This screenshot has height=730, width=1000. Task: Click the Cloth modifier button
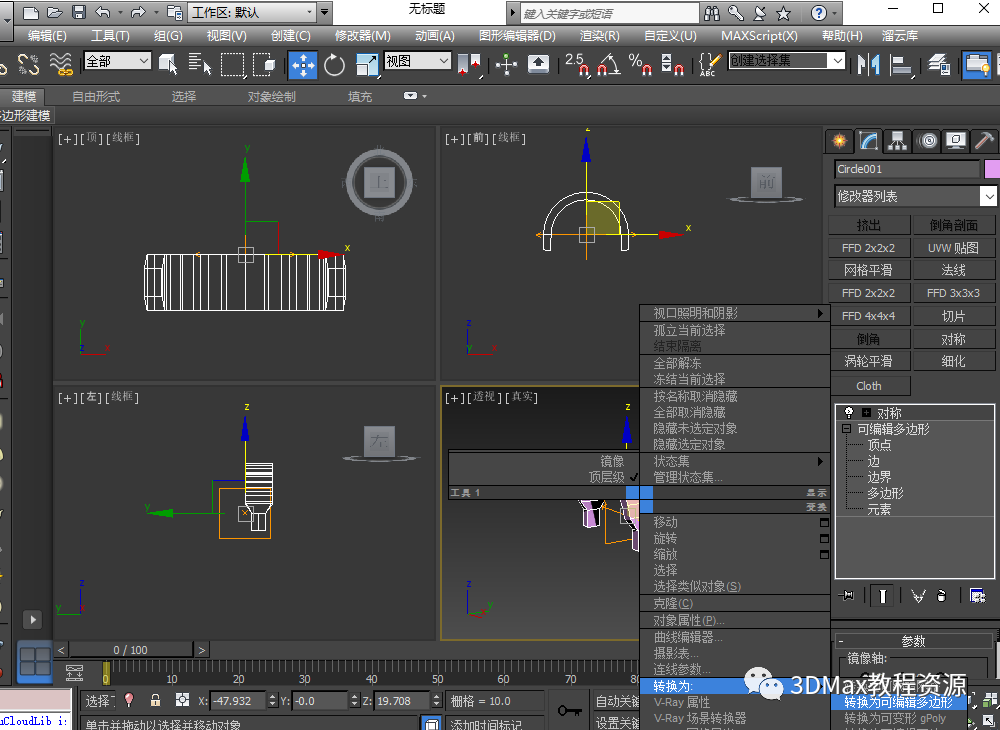(x=869, y=386)
